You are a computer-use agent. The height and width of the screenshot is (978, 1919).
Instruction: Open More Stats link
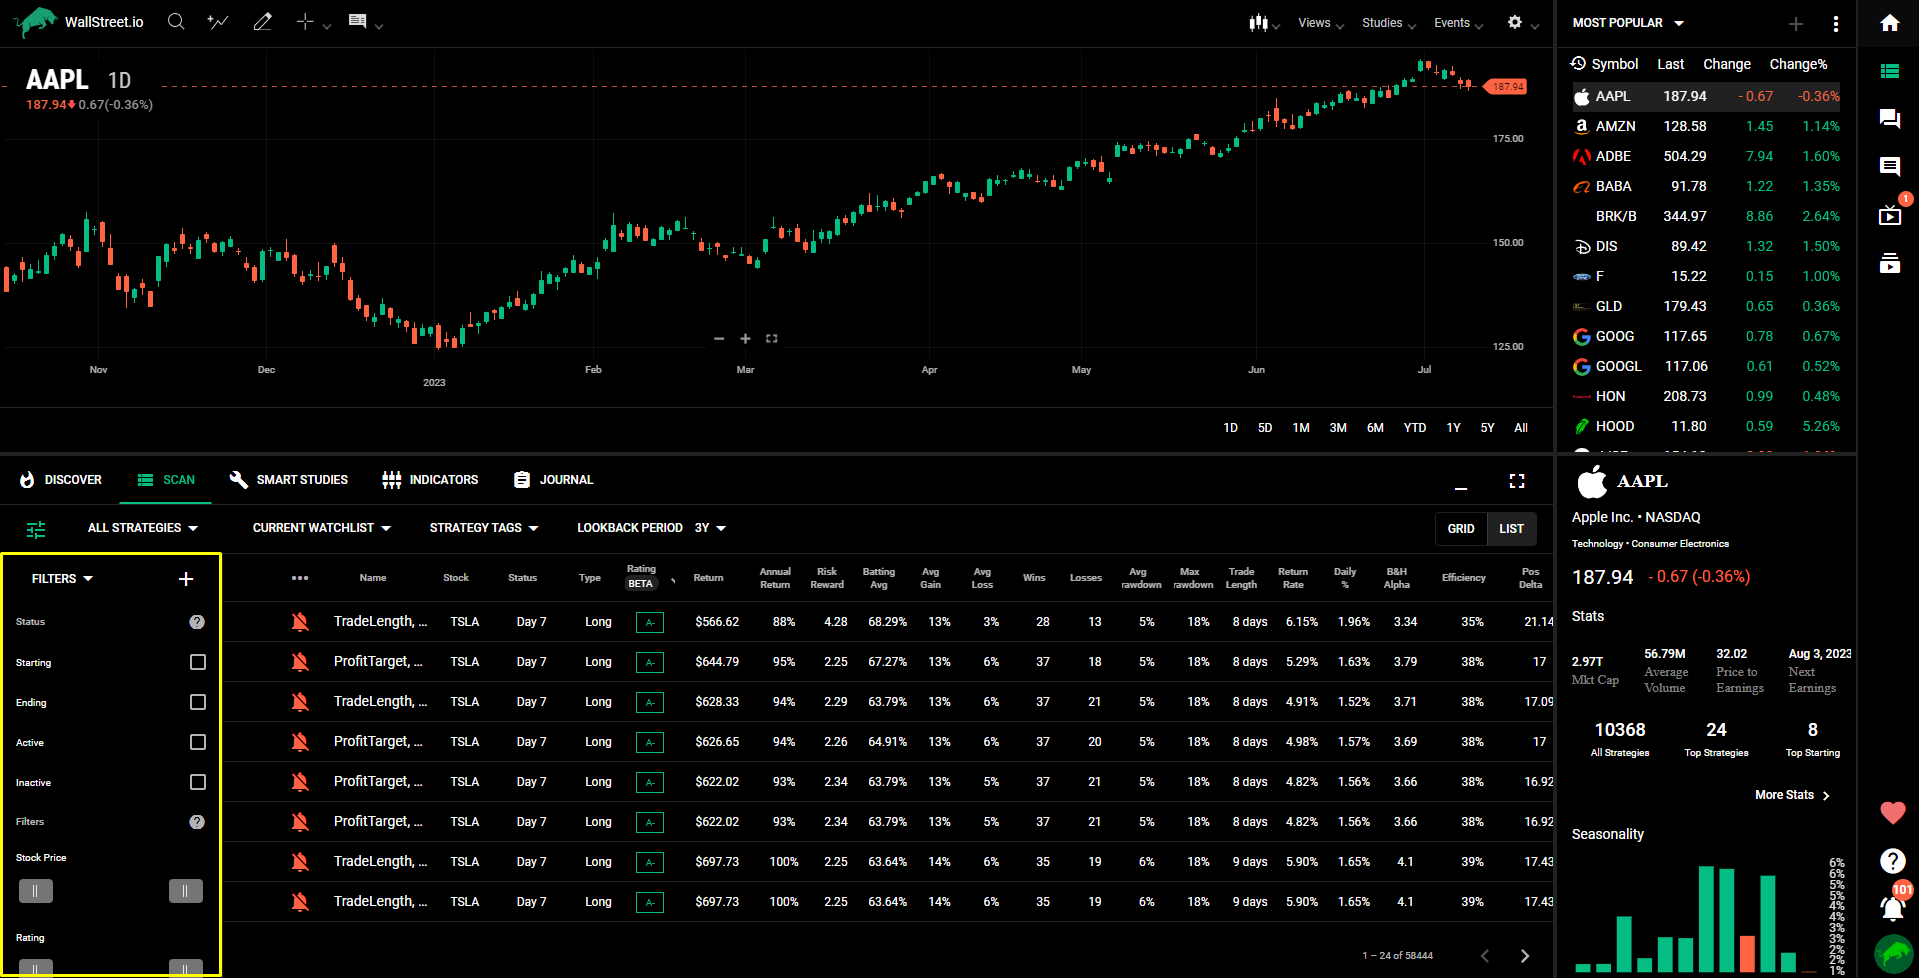(x=1792, y=795)
